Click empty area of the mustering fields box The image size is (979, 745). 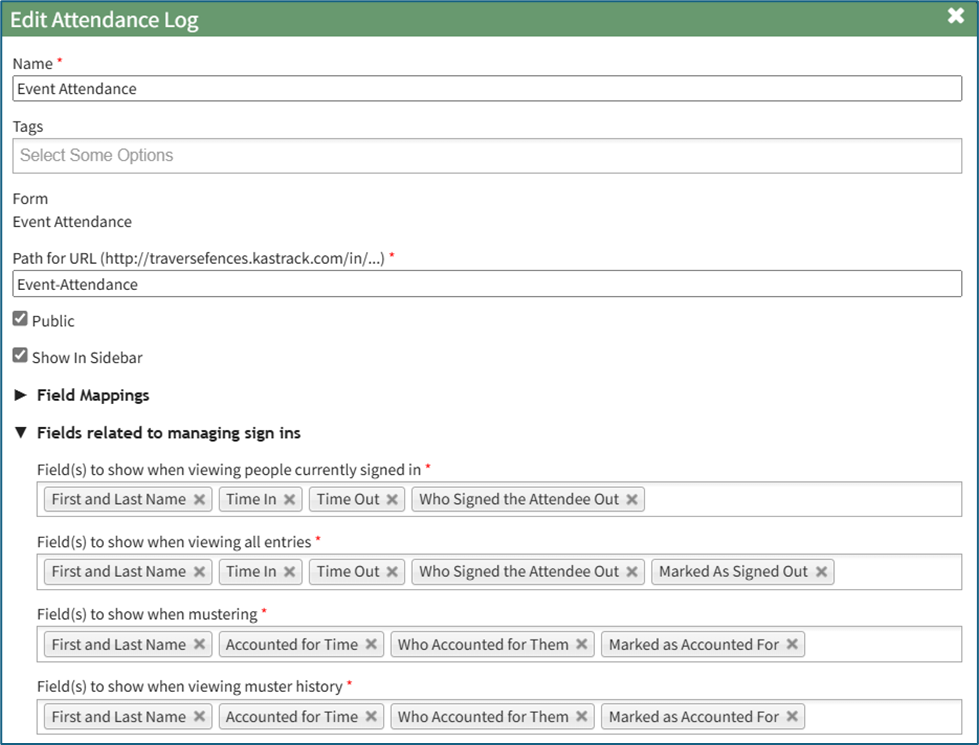(880, 645)
